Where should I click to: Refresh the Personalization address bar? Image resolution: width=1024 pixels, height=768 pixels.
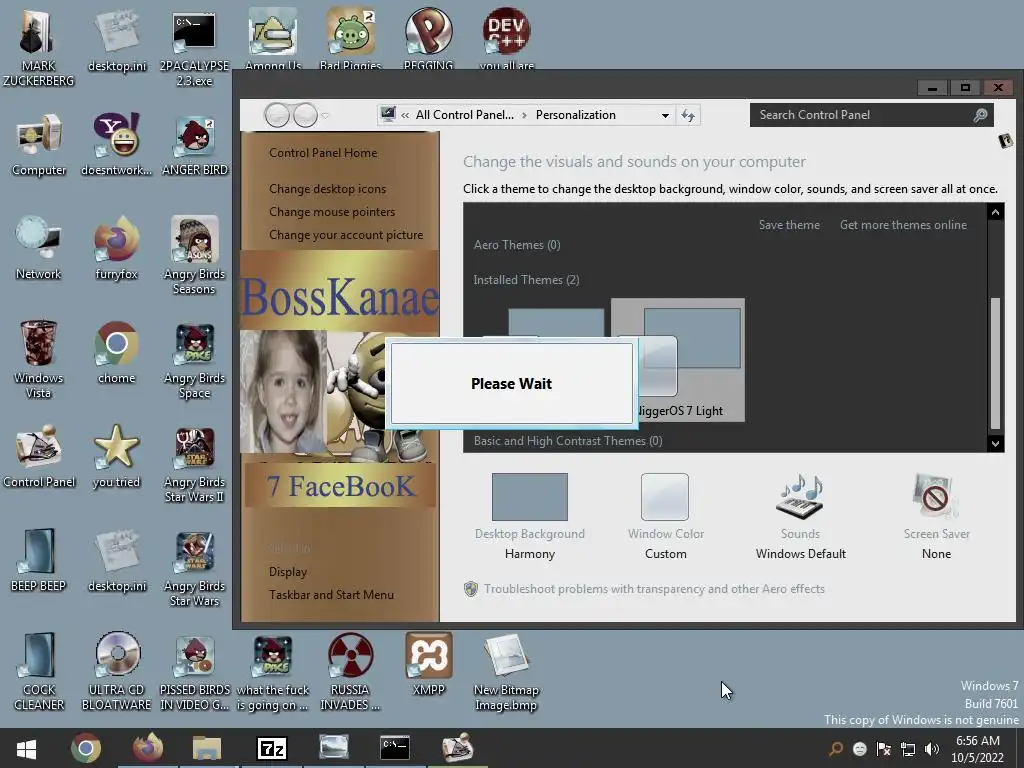pyautogui.click(x=688, y=116)
